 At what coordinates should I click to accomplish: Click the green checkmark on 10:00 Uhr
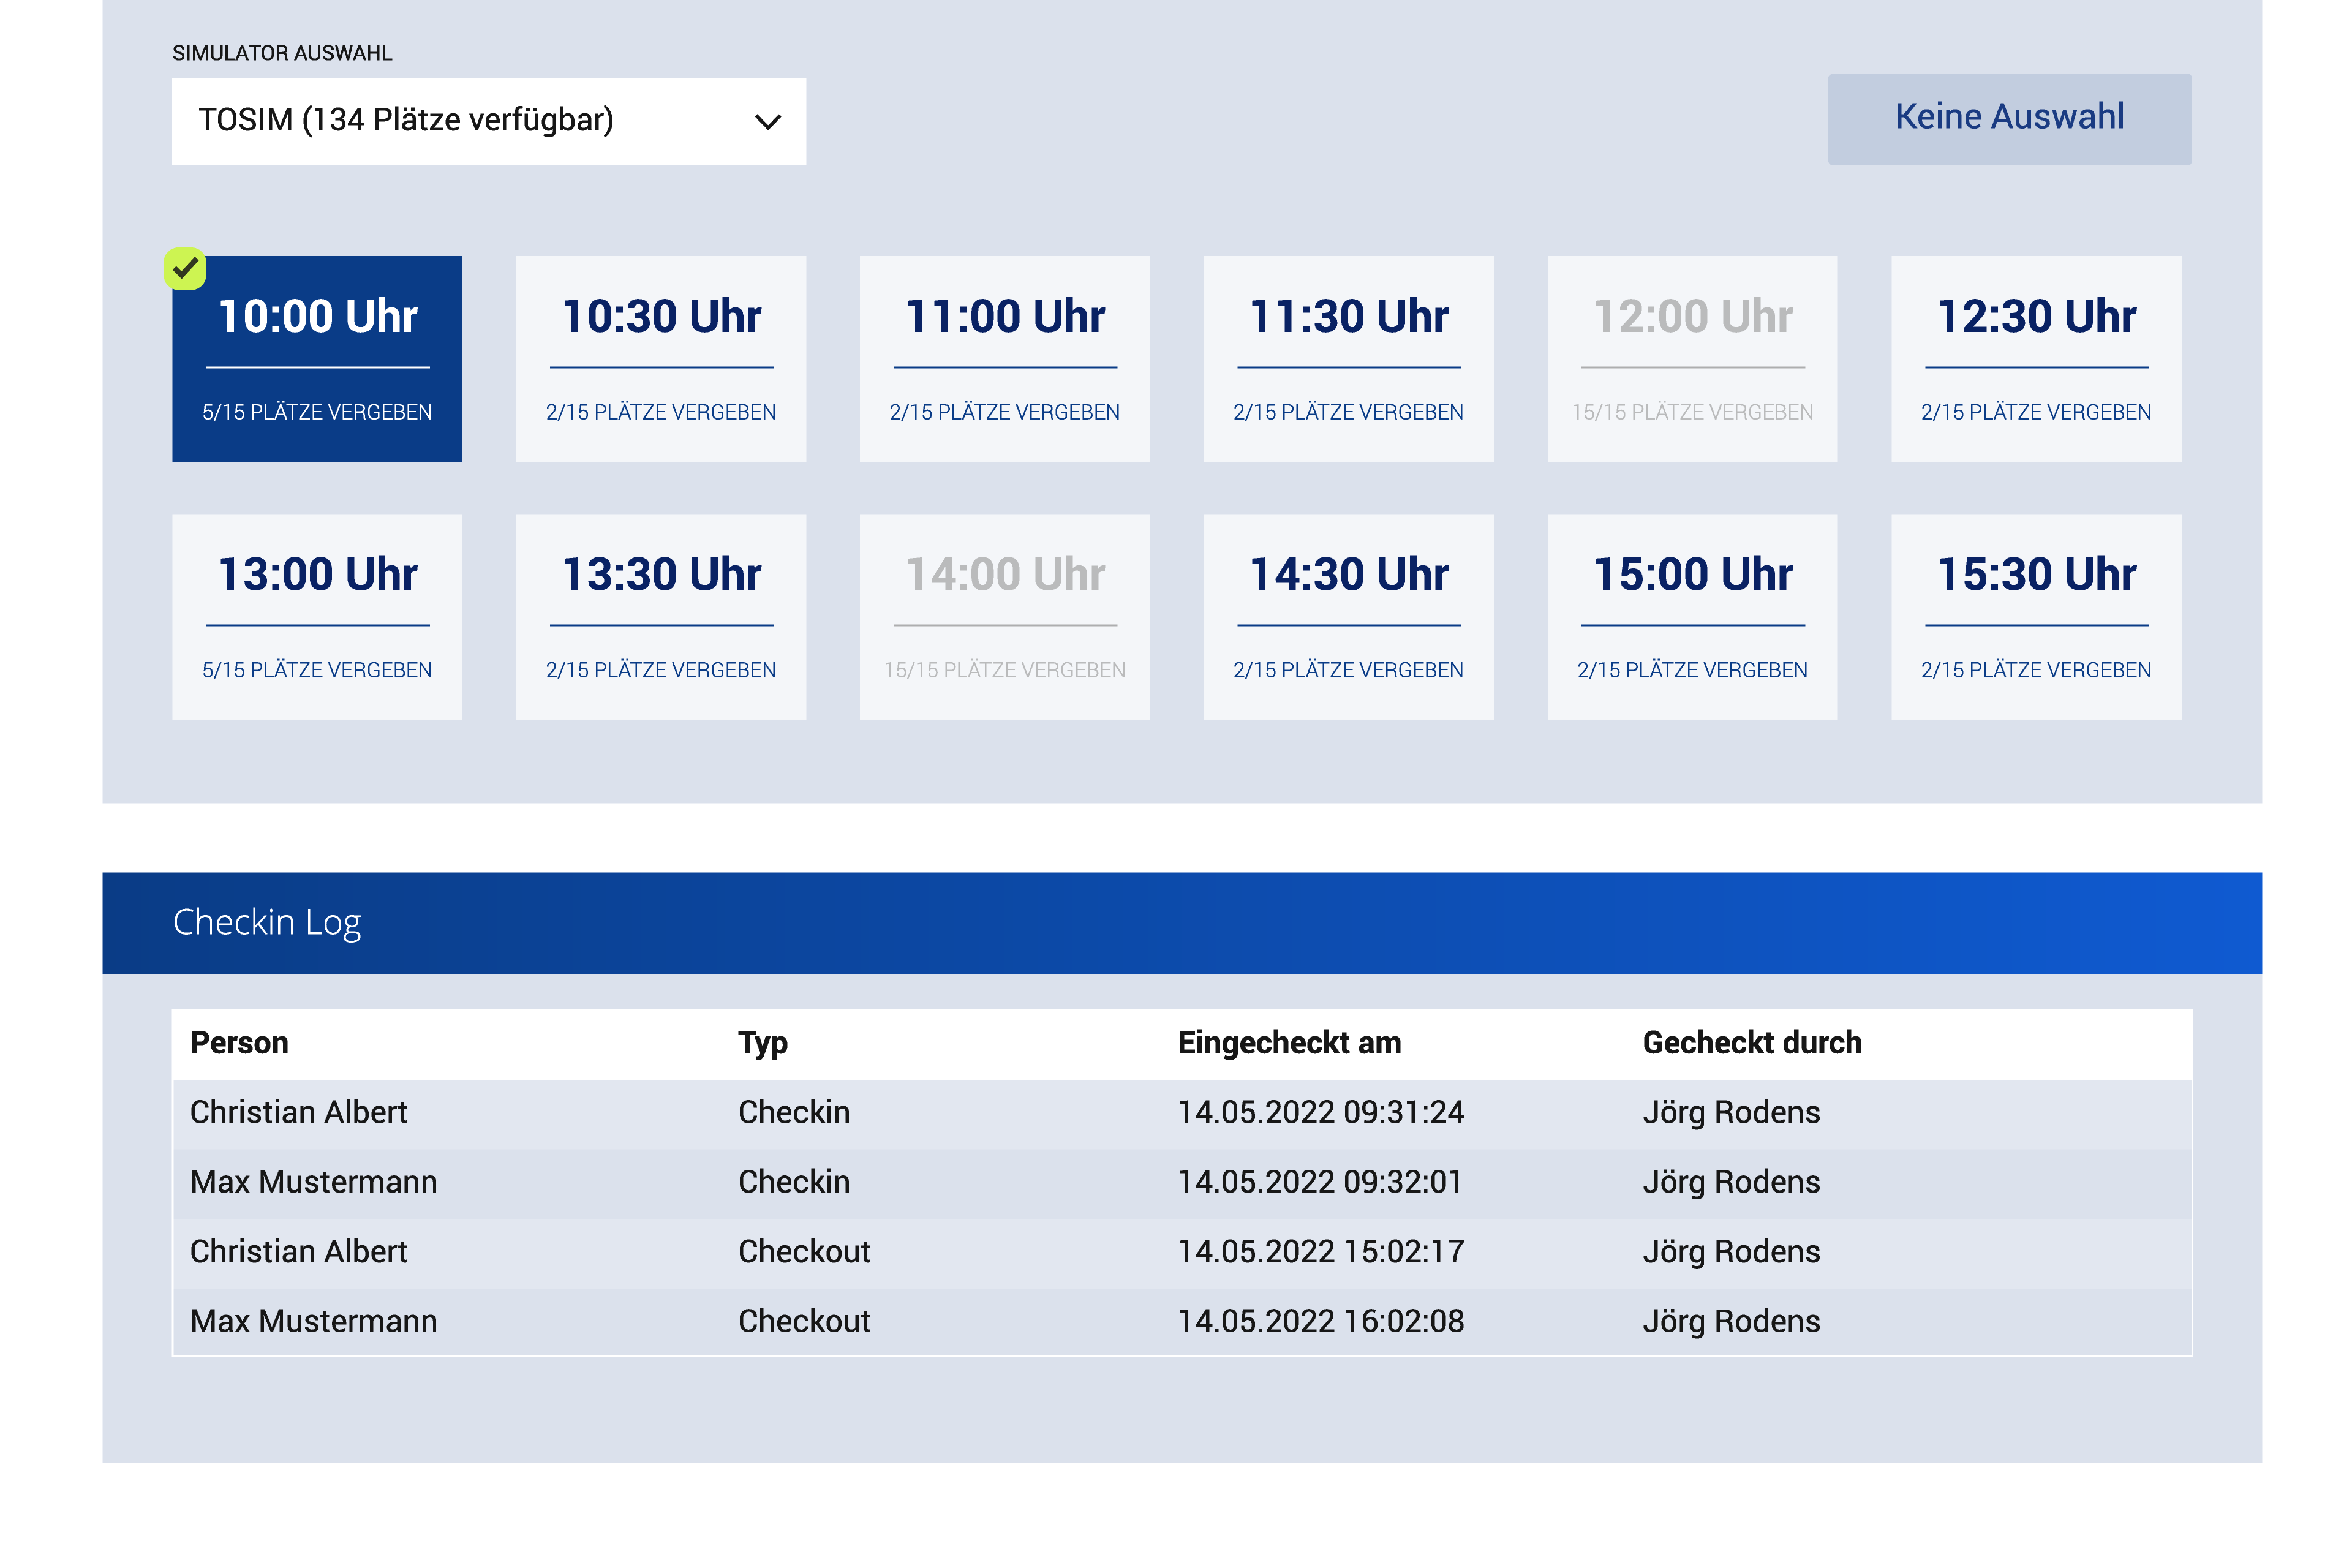coord(185,268)
